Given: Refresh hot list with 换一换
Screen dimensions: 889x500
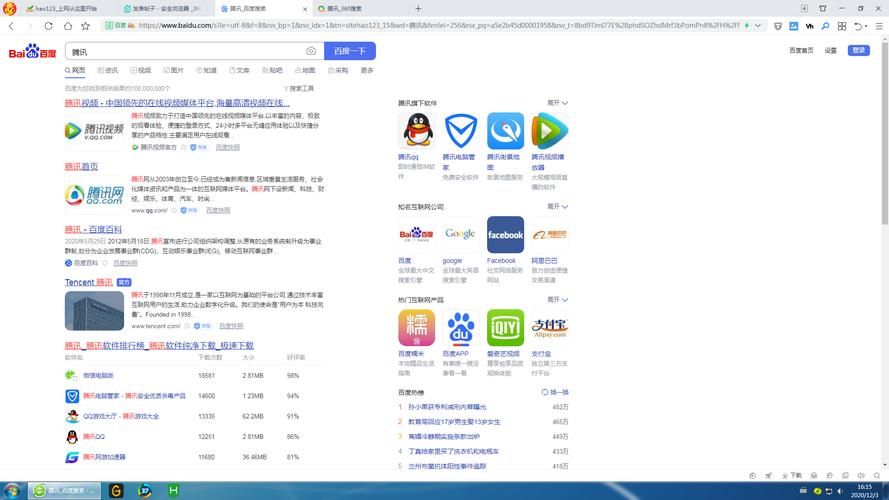Looking at the screenshot, I should (x=555, y=392).
